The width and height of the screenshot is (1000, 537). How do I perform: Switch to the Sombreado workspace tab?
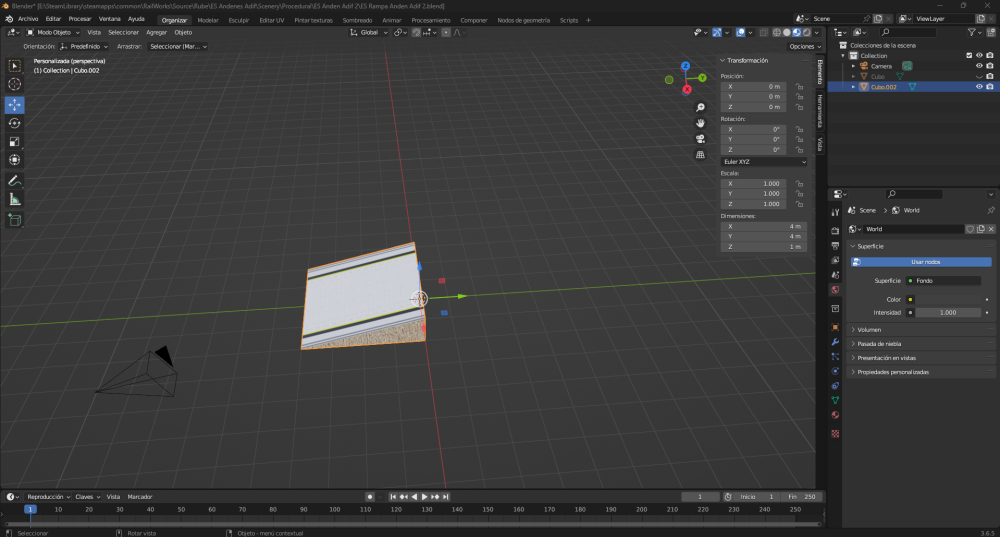pos(357,20)
